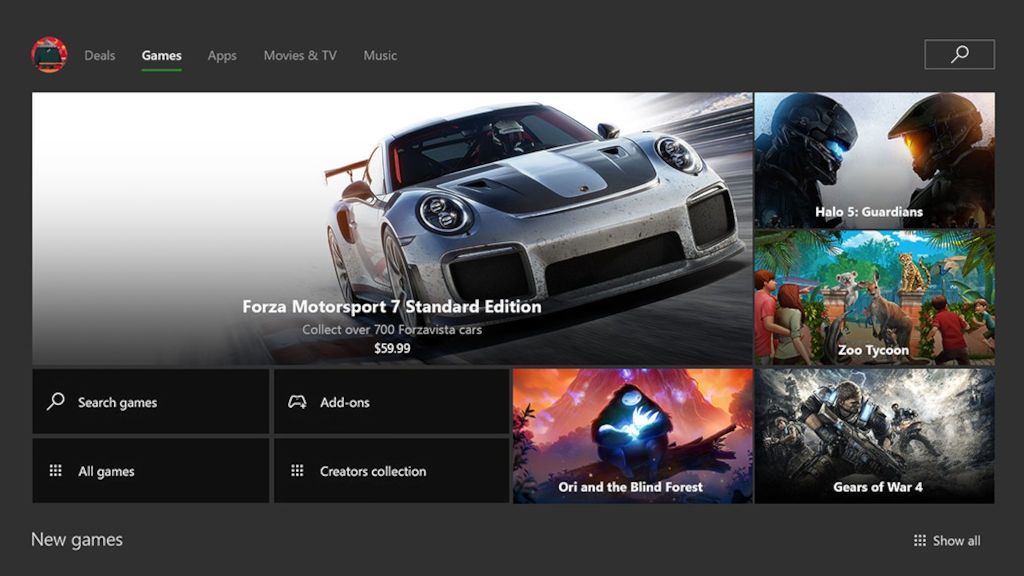Click the grid icon beside Show all
Viewport: 1024px width, 576px height.
pos(920,540)
